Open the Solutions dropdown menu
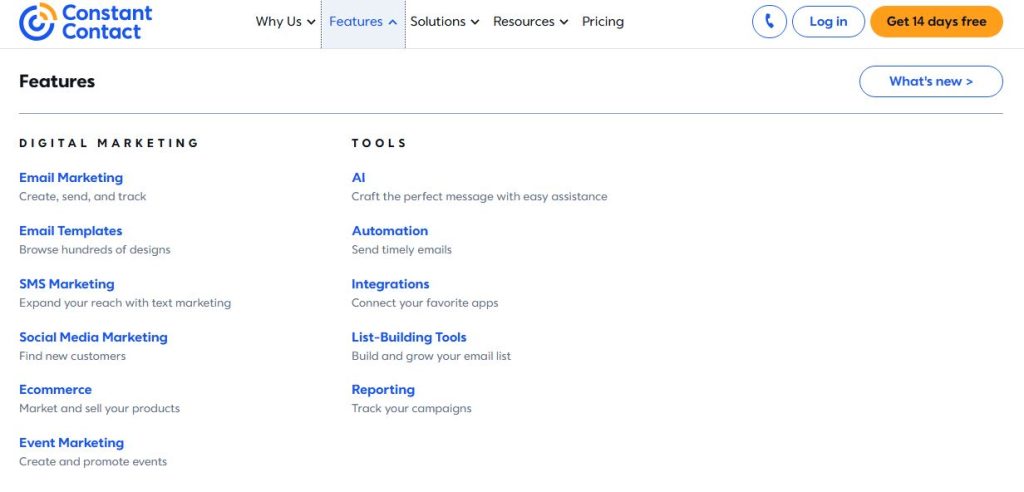1024x492 pixels. tap(445, 22)
